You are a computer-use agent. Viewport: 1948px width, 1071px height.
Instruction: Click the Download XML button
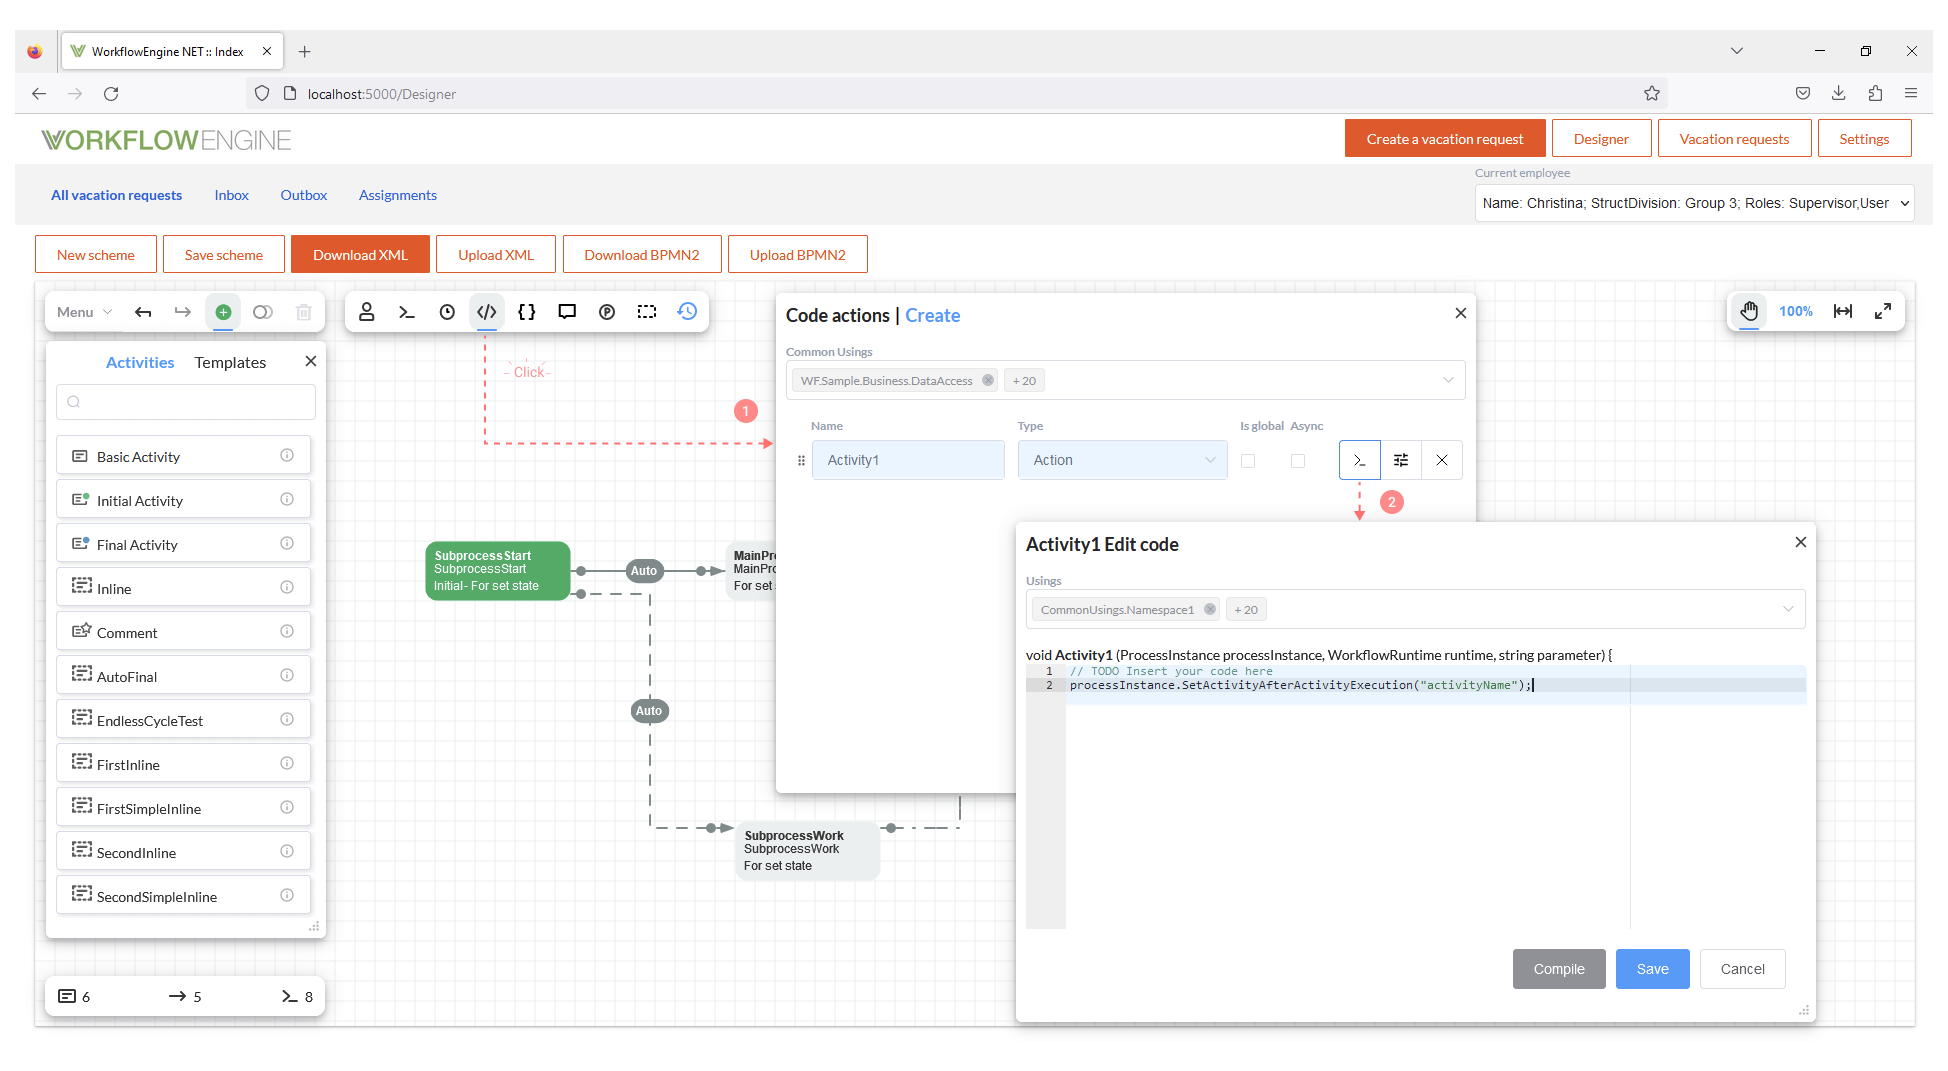[x=360, y=254]
